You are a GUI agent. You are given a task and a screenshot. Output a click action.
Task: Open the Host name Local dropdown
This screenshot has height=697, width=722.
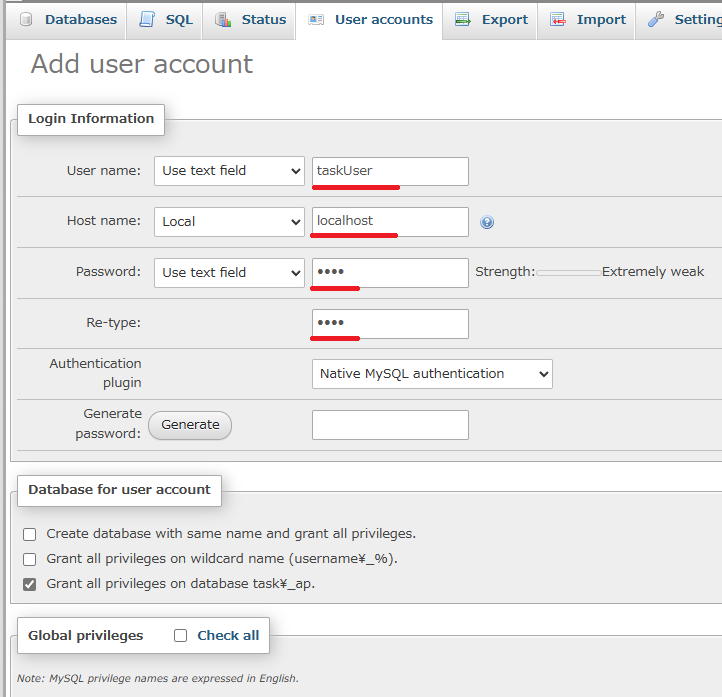[229, 221]
